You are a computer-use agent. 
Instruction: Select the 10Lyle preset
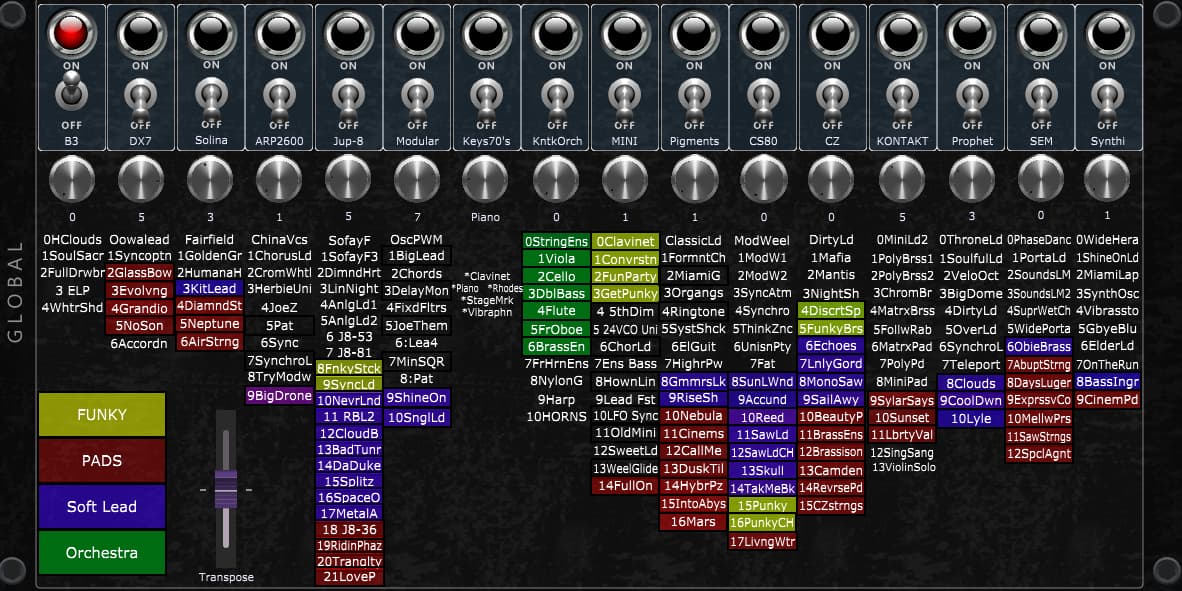(970, 418)
